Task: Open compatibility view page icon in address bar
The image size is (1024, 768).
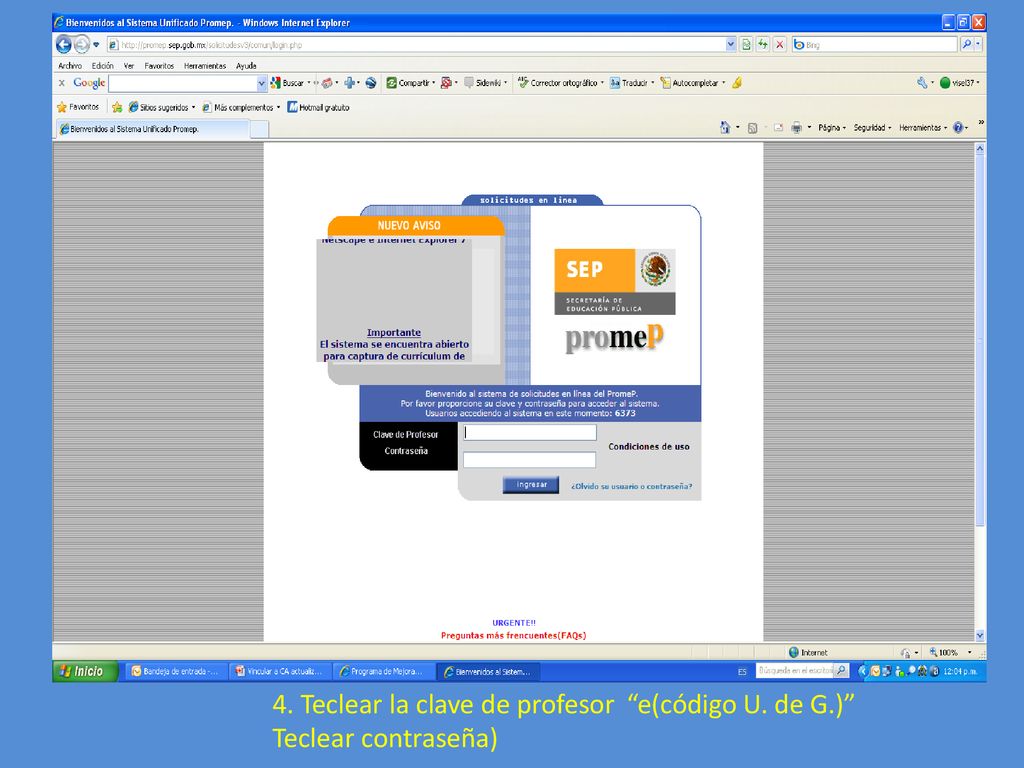Action: click(746, 44)
